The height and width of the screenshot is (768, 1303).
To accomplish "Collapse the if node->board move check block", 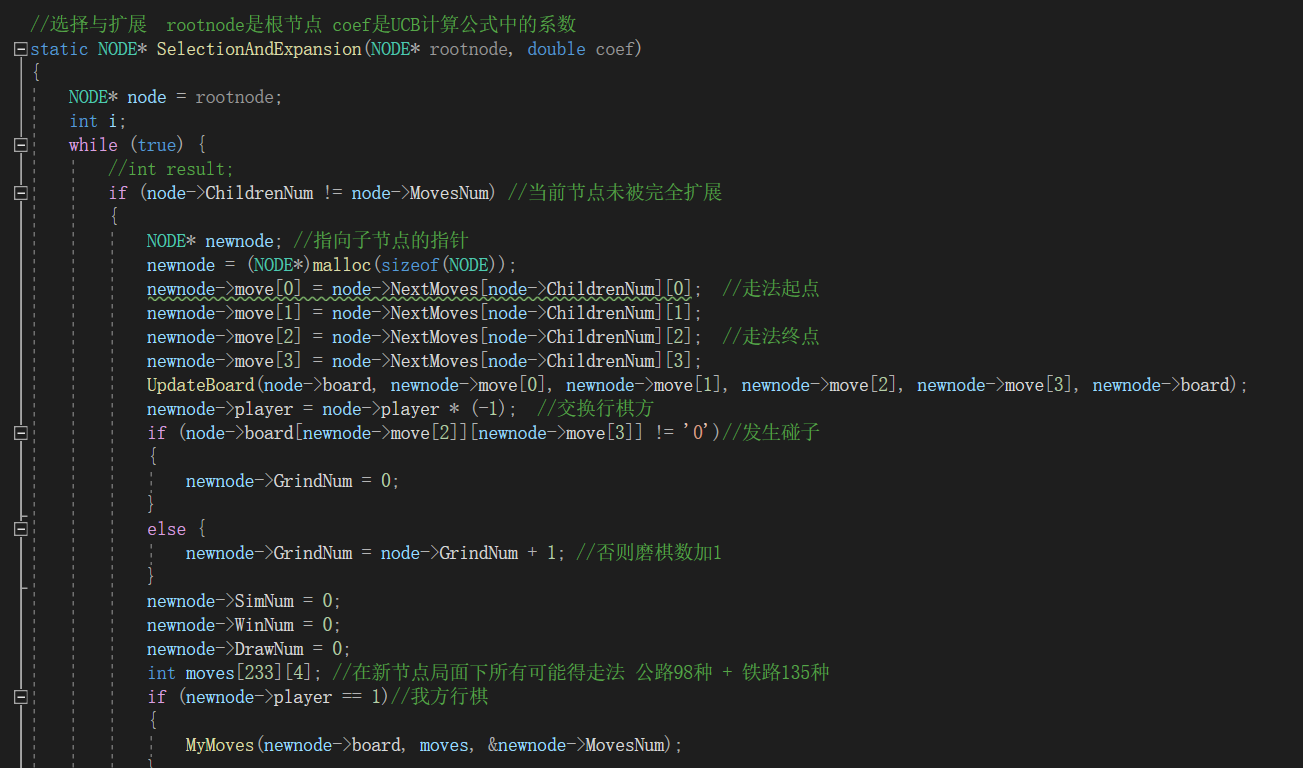I will pos(20,433).
